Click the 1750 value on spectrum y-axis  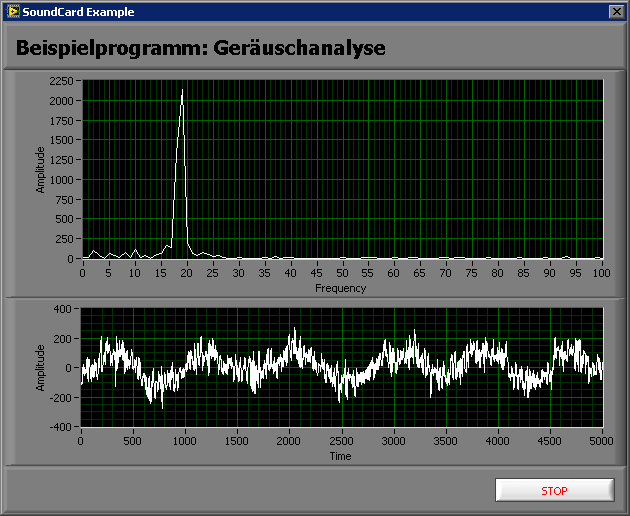61,121
